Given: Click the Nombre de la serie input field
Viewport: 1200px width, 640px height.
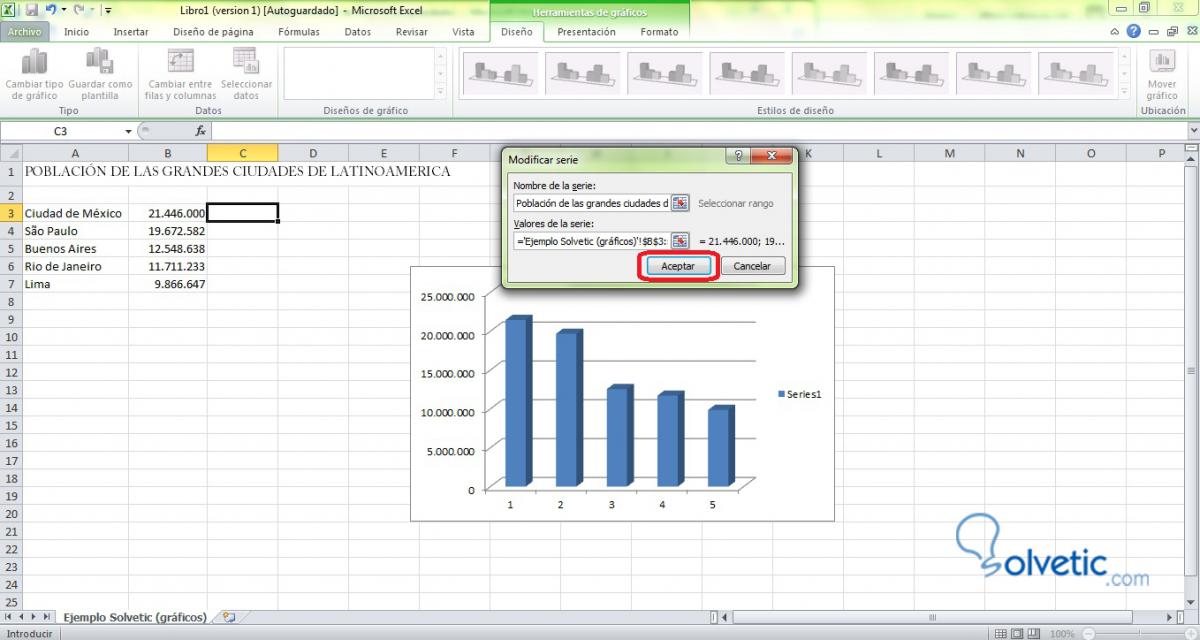Looking at the screenshot, I should pyautogui.click(x=591, y=203).
